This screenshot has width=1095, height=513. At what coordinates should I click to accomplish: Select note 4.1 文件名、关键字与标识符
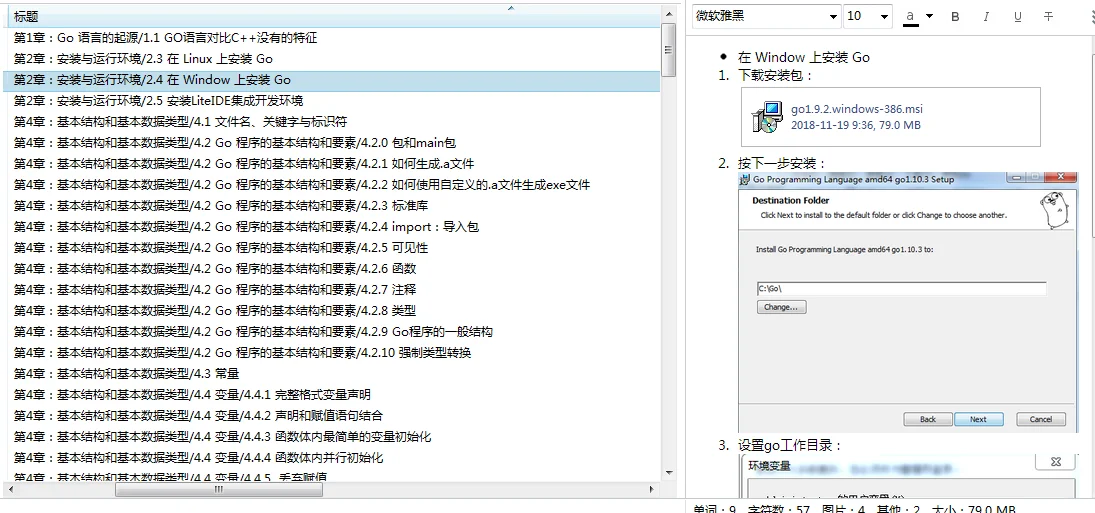click(333, 121)
